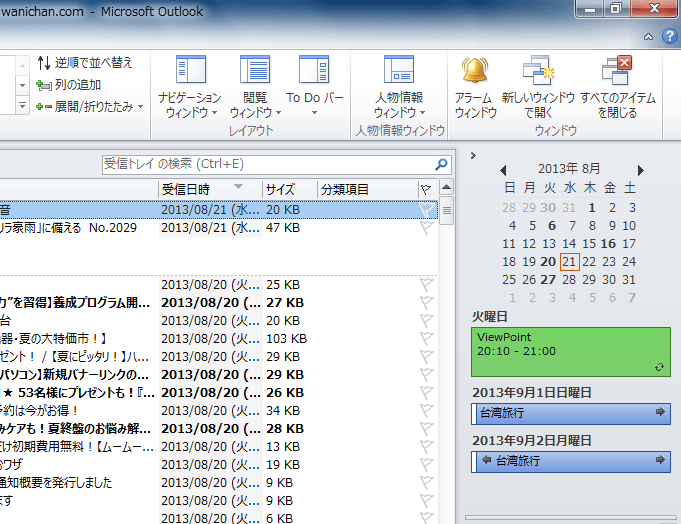The width and height of the screenshot is (681, 524).
Task: Open To Do バー dropdown arrow
Action: [314, 113]
